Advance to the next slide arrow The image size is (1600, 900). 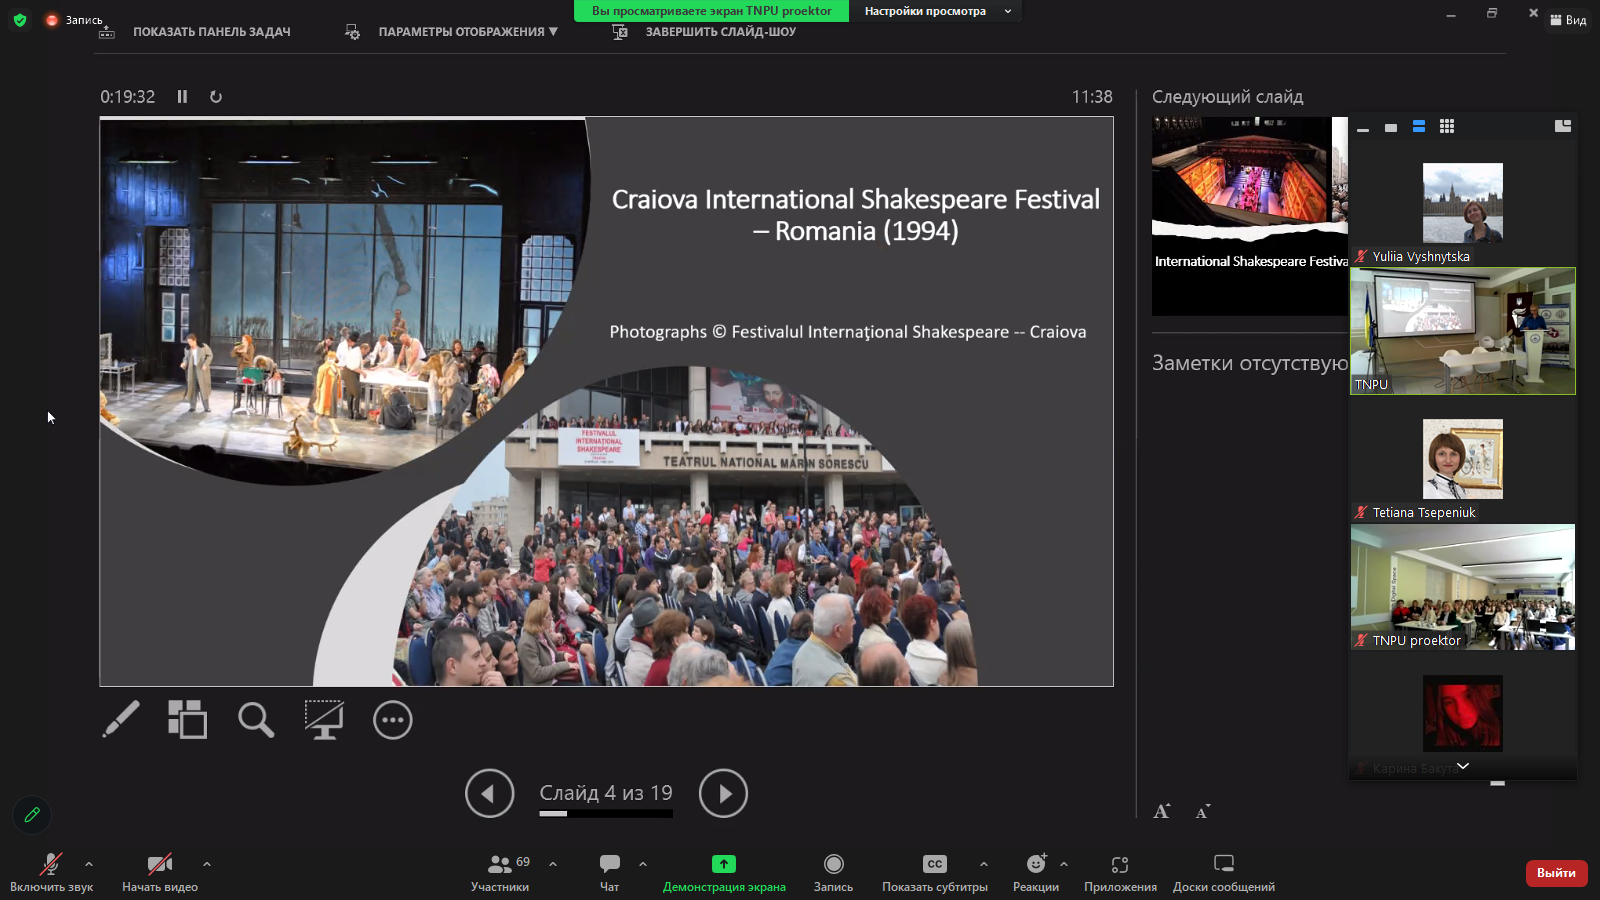[x=723, y=793]
